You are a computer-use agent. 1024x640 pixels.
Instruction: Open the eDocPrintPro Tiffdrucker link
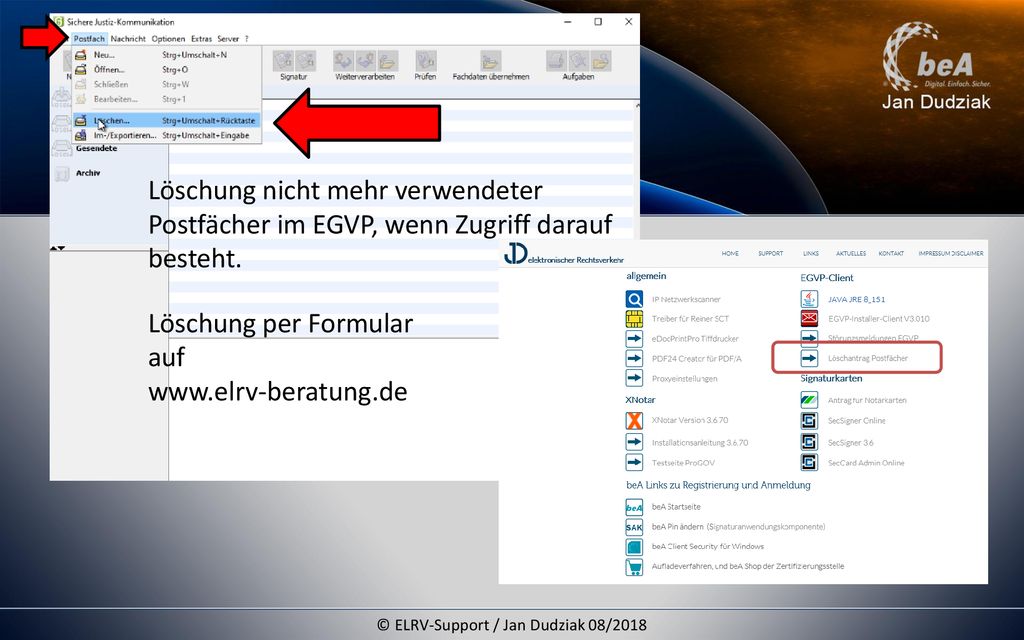coord(695,338)
